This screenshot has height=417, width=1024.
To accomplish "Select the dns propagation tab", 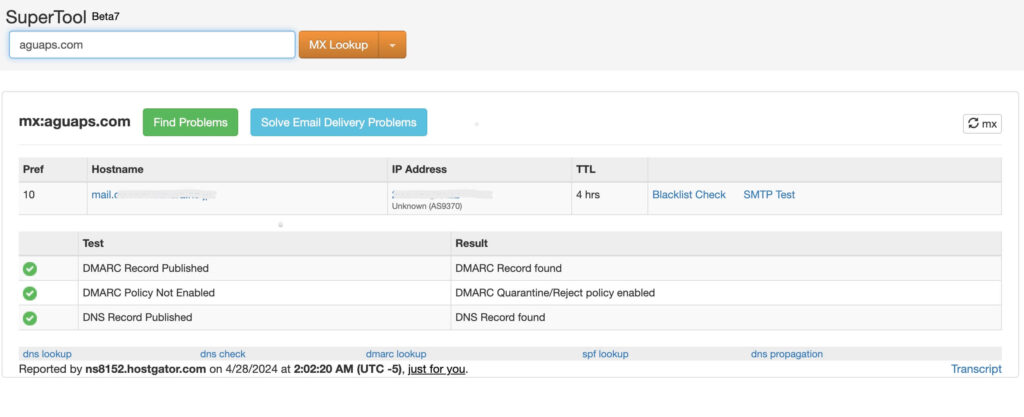I will 787,354.
